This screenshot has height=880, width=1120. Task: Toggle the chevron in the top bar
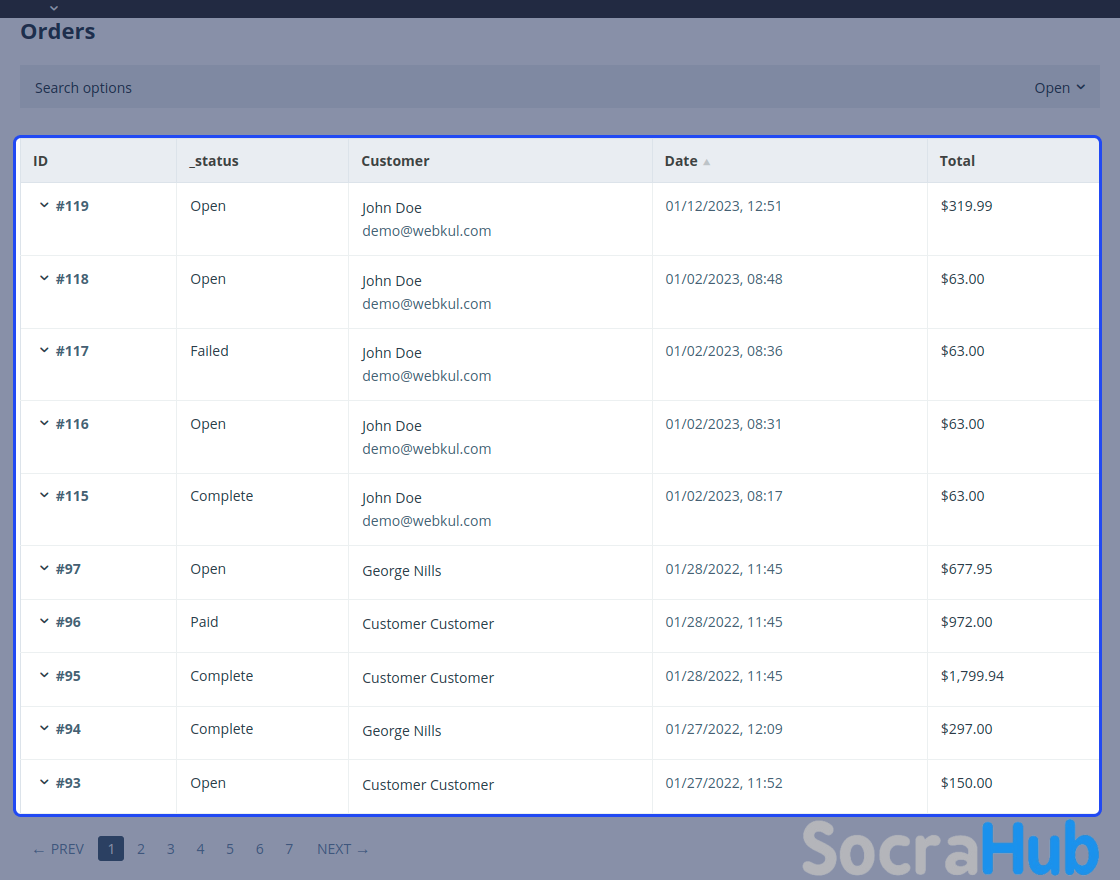[x=54, y=8]
